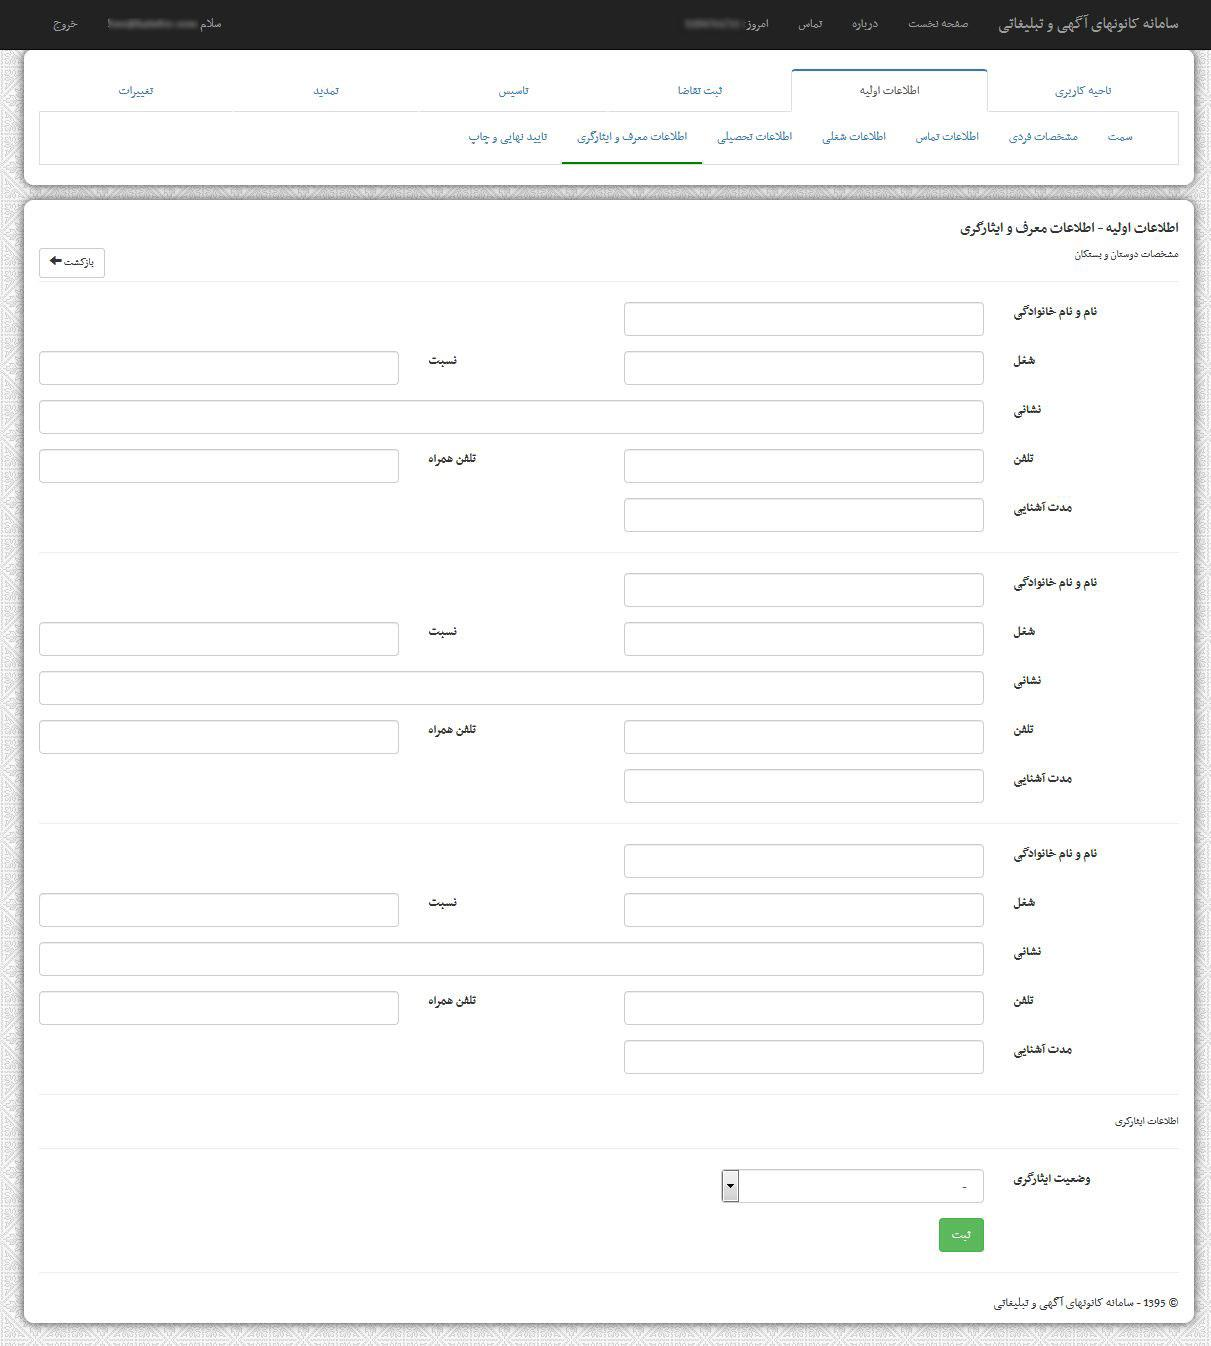Open the اطلاعات شغلی sub-tab
1211x1346 pixels.
coord(854,137)
